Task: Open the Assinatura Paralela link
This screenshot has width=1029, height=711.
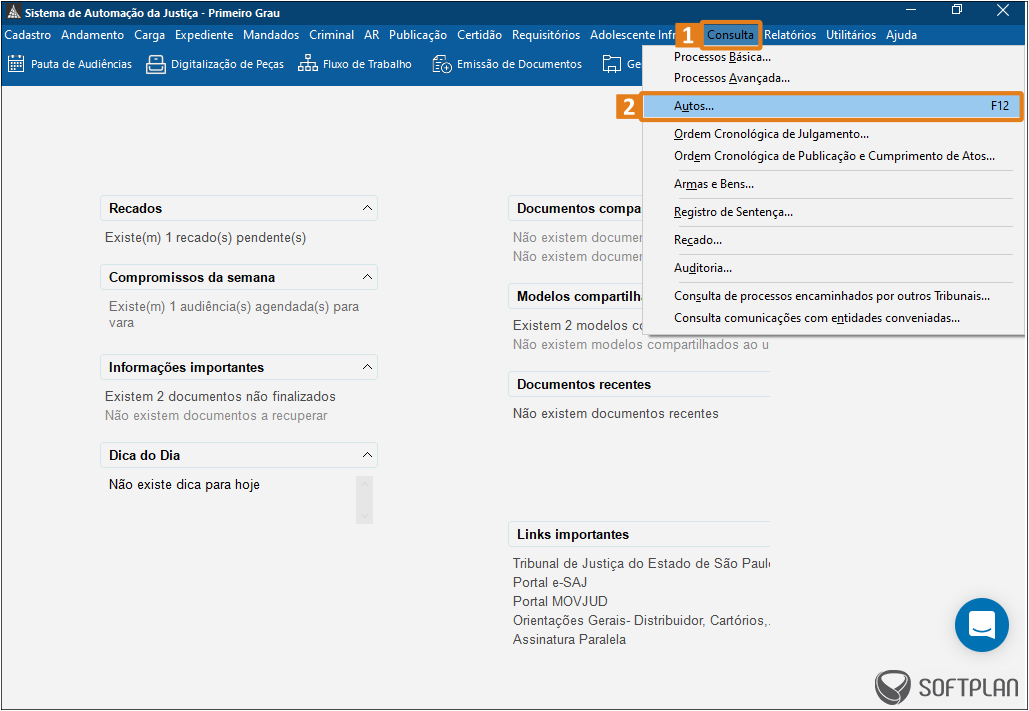Action: click(570, 639)
